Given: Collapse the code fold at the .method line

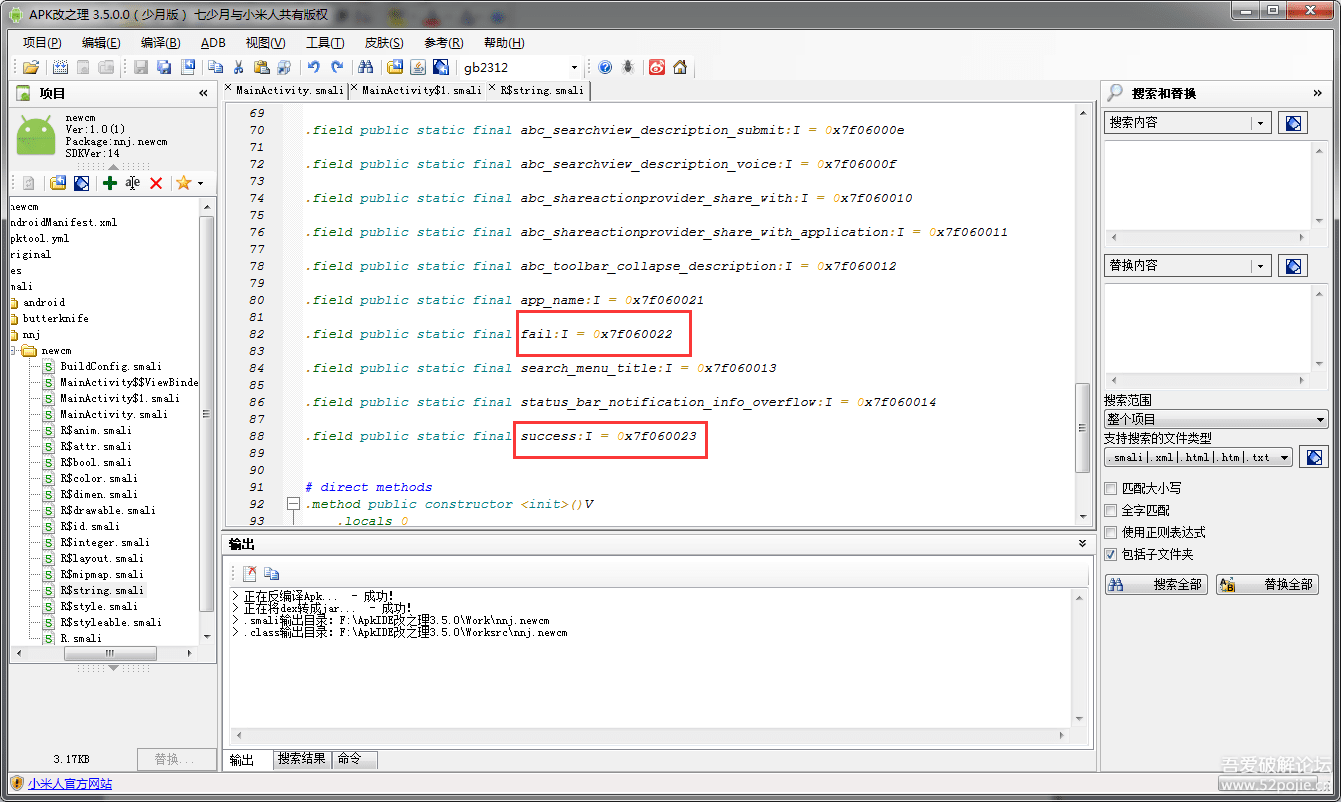Looking at the screenshot, I should click(x=293, y=504).
